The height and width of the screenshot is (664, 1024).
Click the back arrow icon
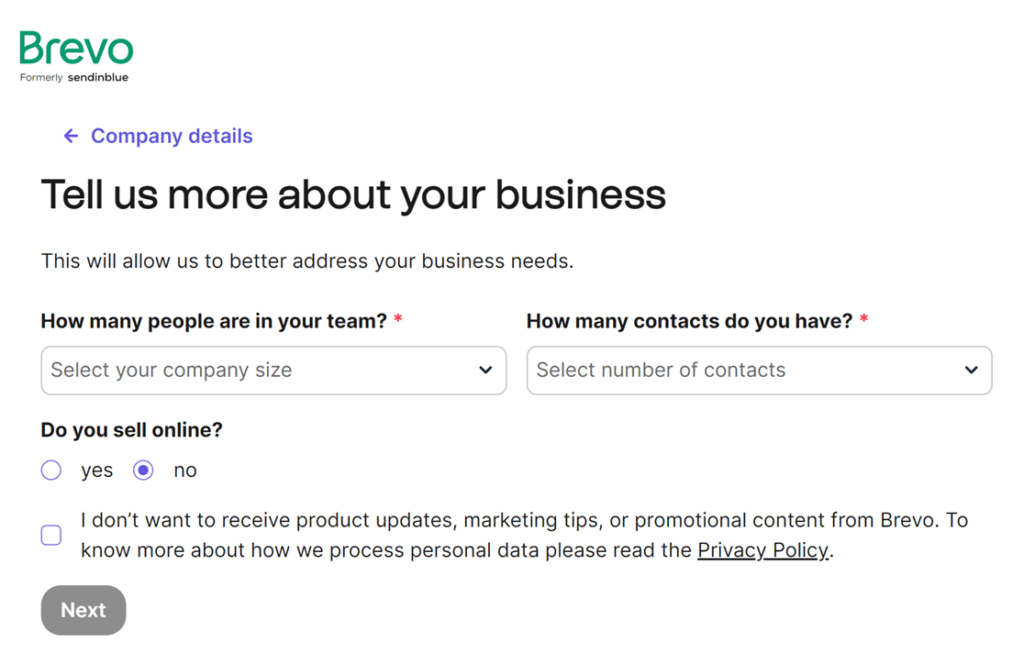pos(70,136)
